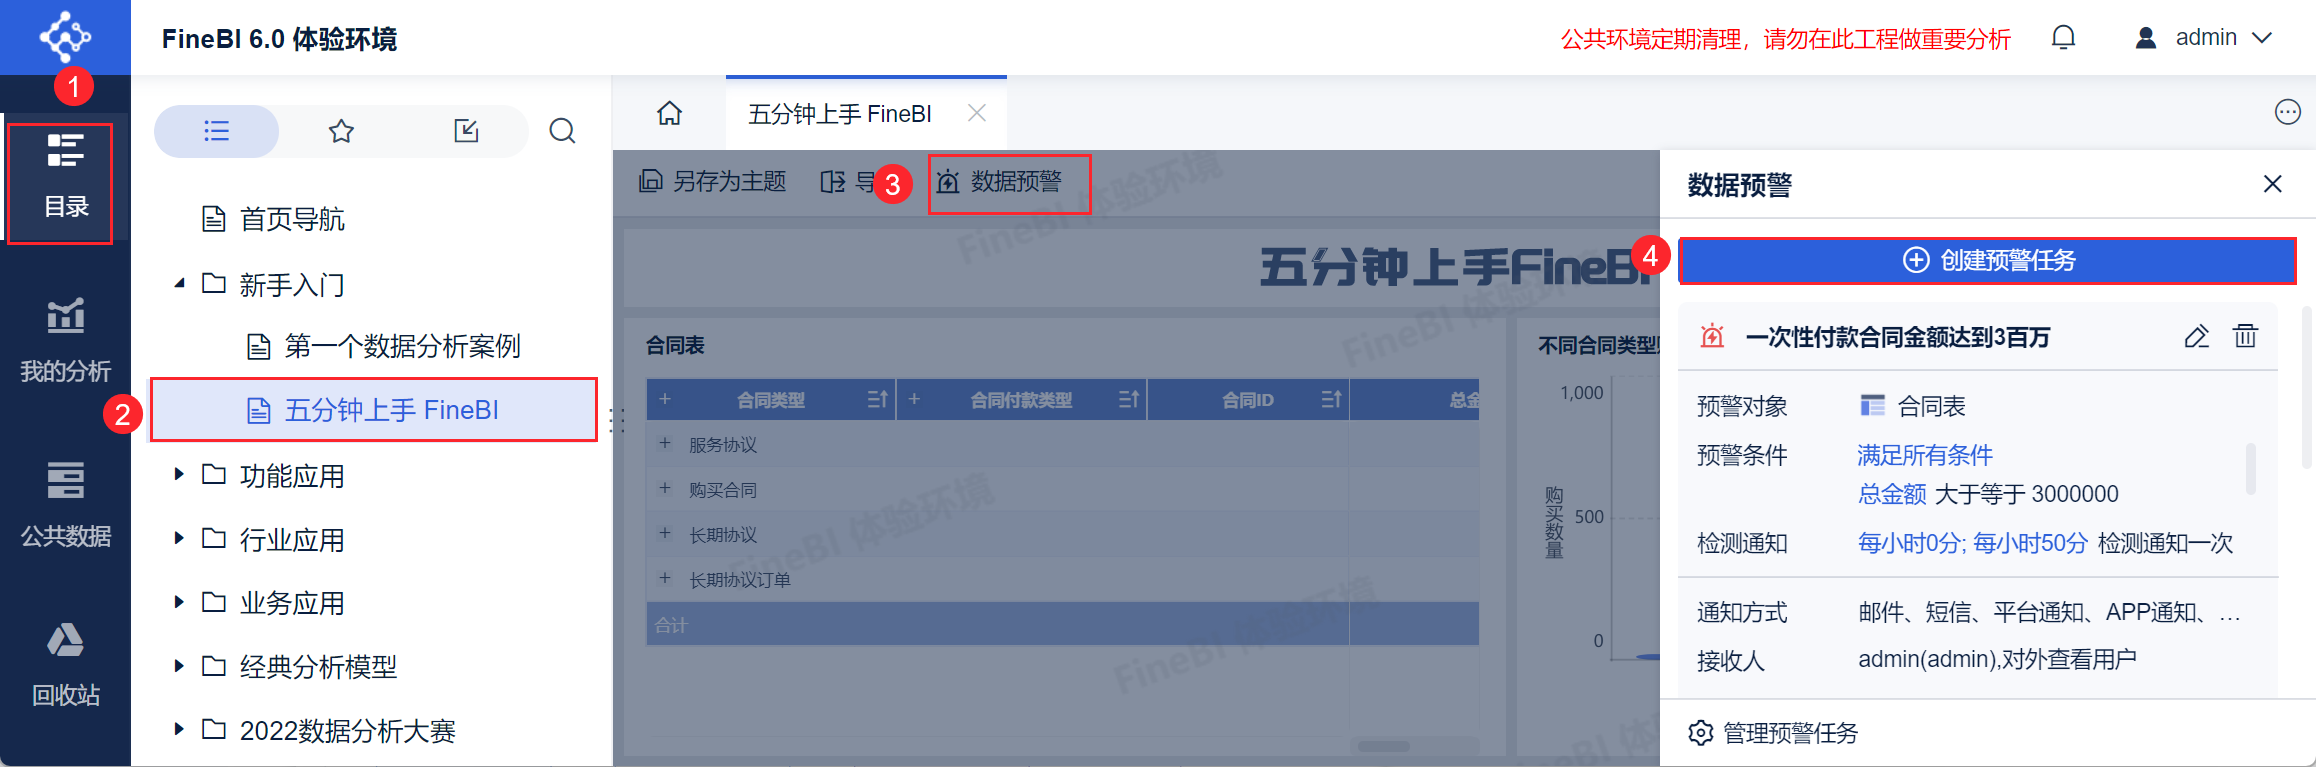Screen dimensions: 2316x767
Task: Click the export icon in toolbar
Action: [x=833, y=181]
